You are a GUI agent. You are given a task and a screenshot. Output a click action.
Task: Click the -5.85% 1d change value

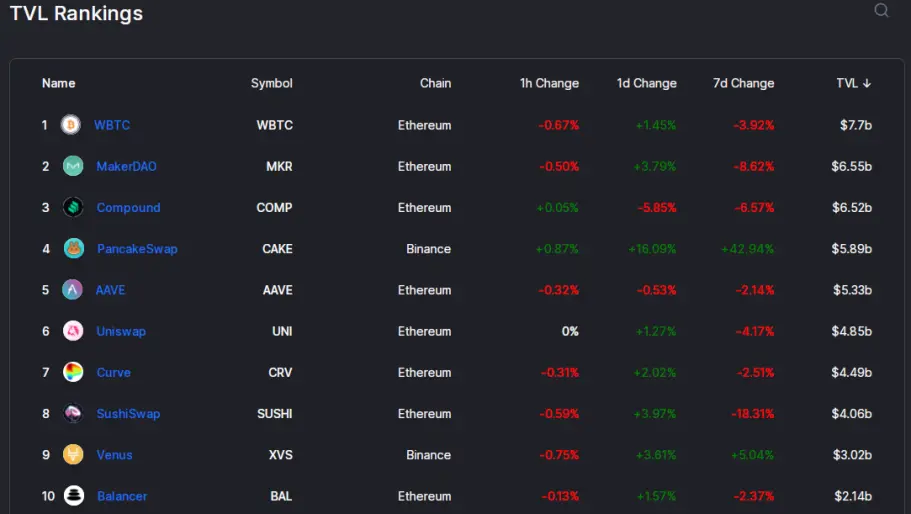[657, 207]
